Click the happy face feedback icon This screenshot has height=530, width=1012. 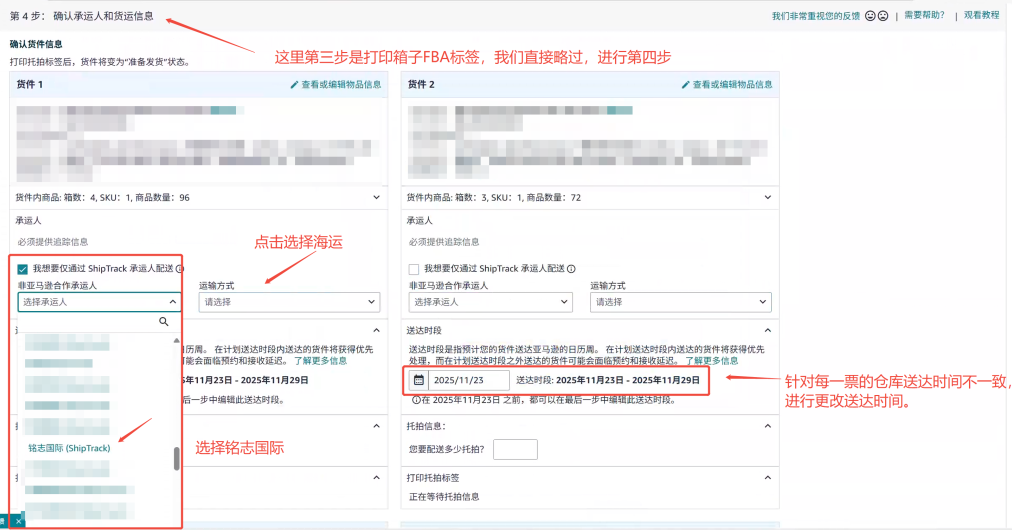click(x=870, y=15)
